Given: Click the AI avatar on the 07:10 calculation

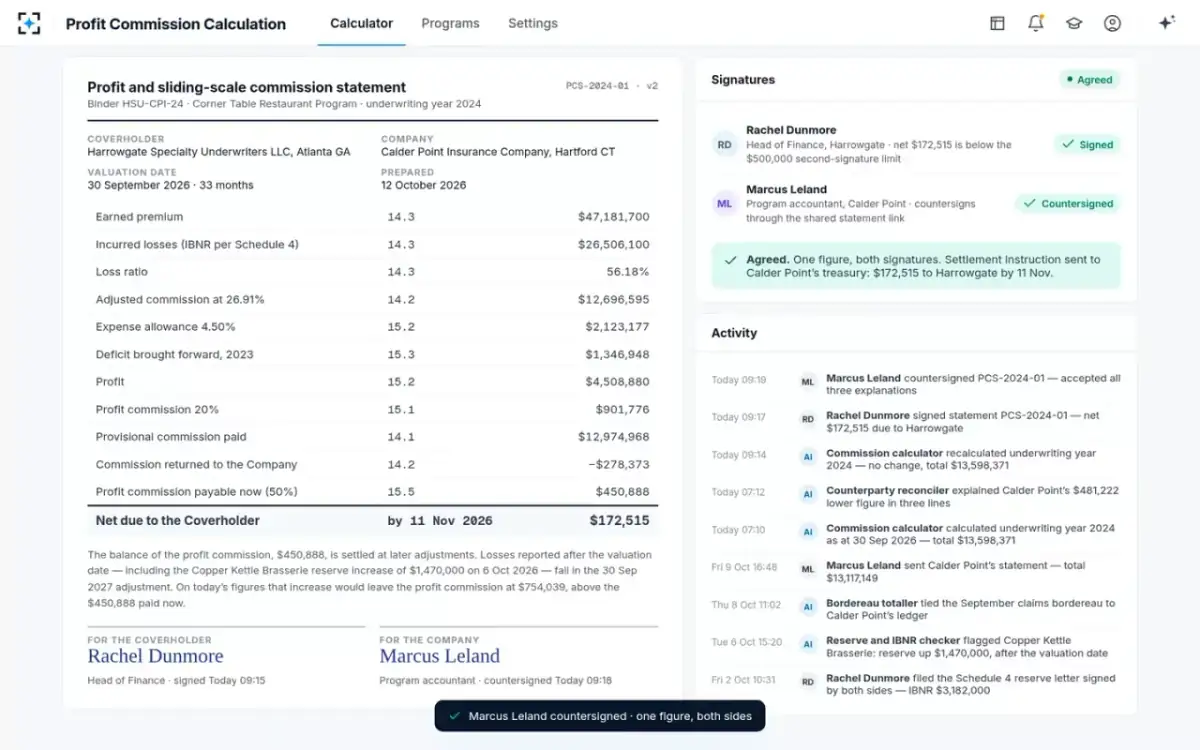Looking at the screenshot, I should pos(808,531).
